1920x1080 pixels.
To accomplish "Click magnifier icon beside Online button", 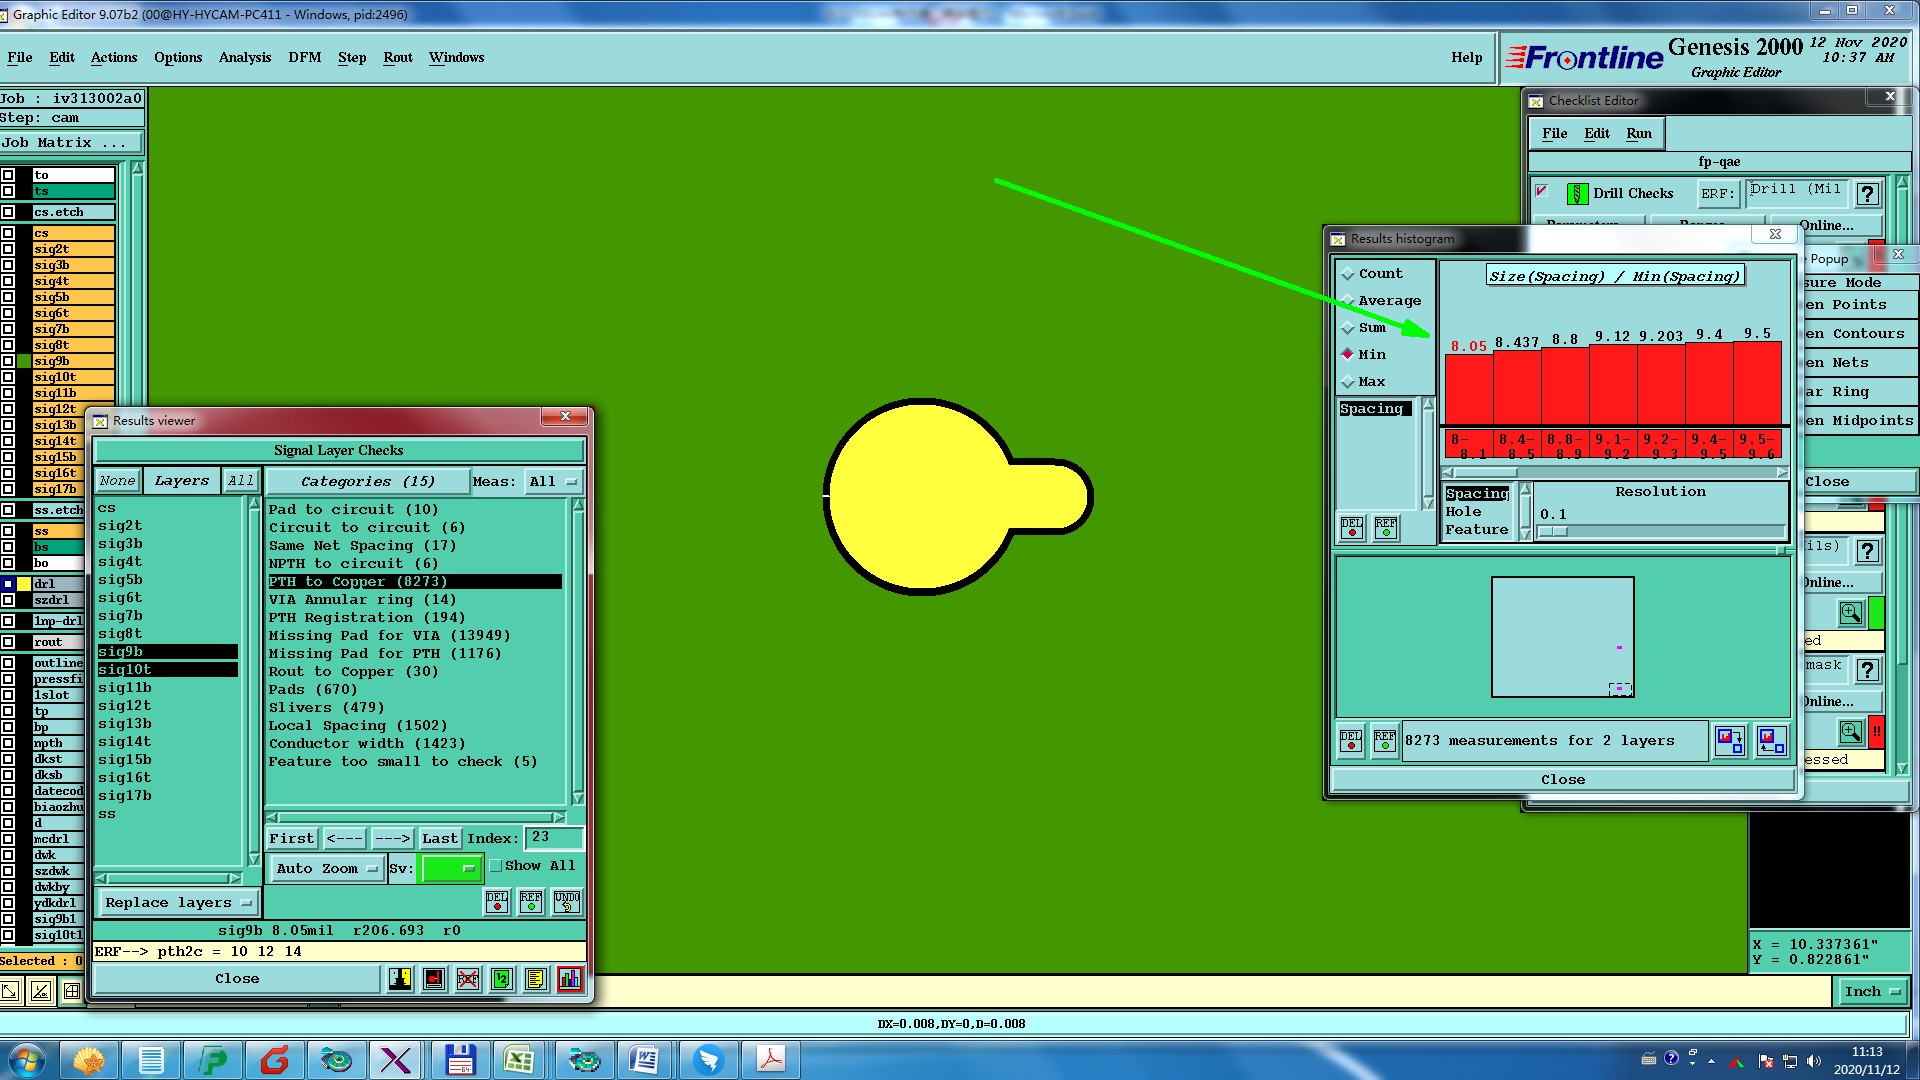I will pos(1851,613).
